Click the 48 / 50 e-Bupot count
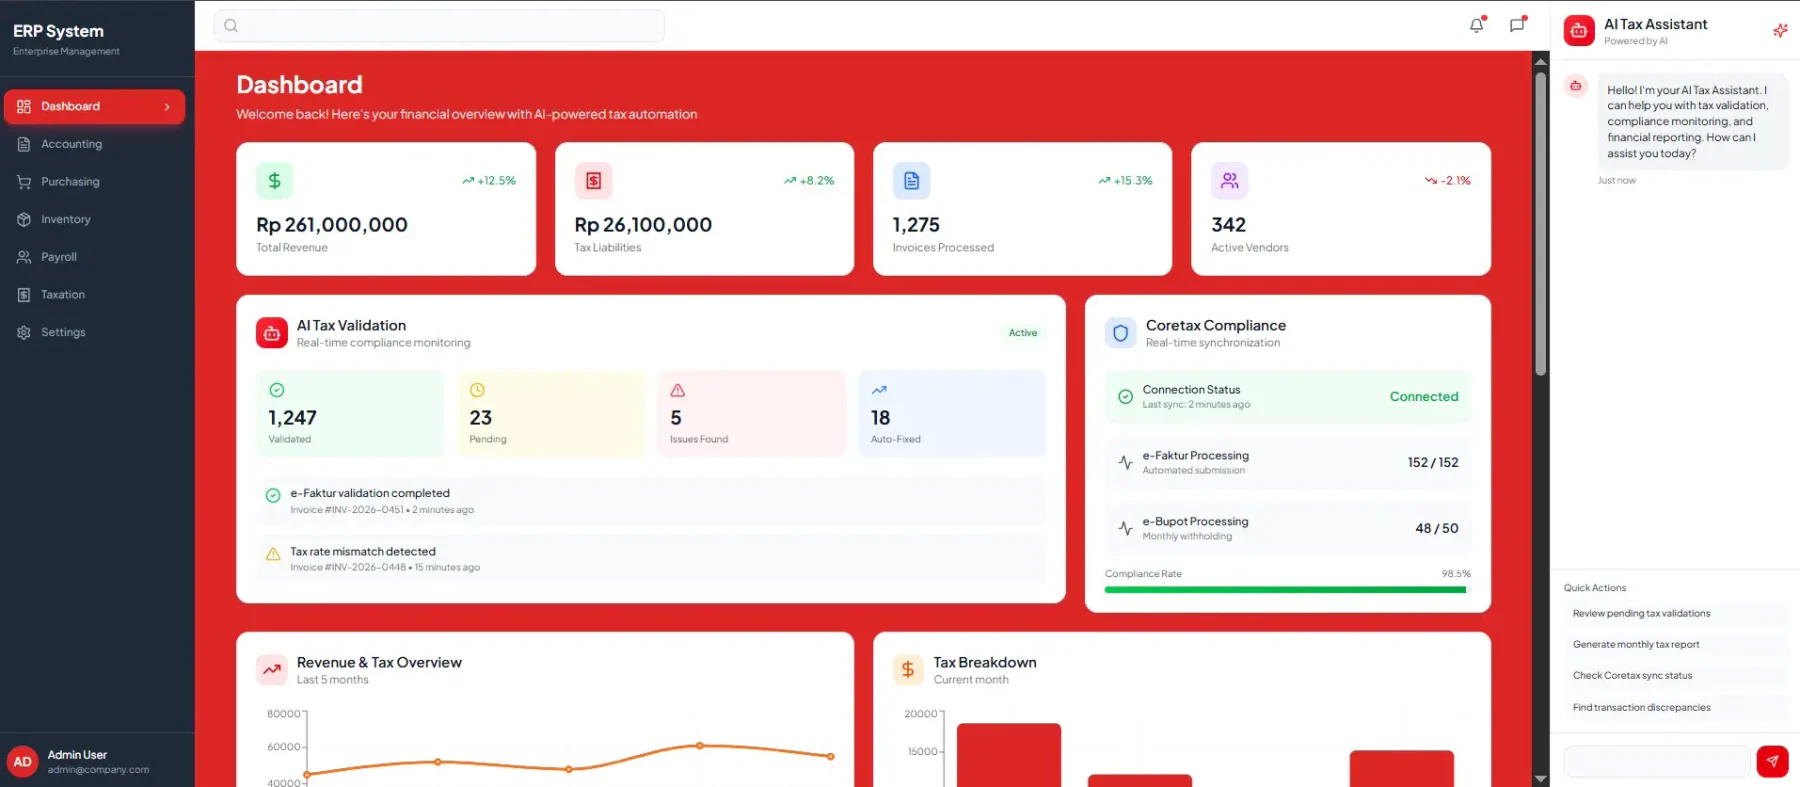The image size is (1800, 787). (x=1437, y=529)
